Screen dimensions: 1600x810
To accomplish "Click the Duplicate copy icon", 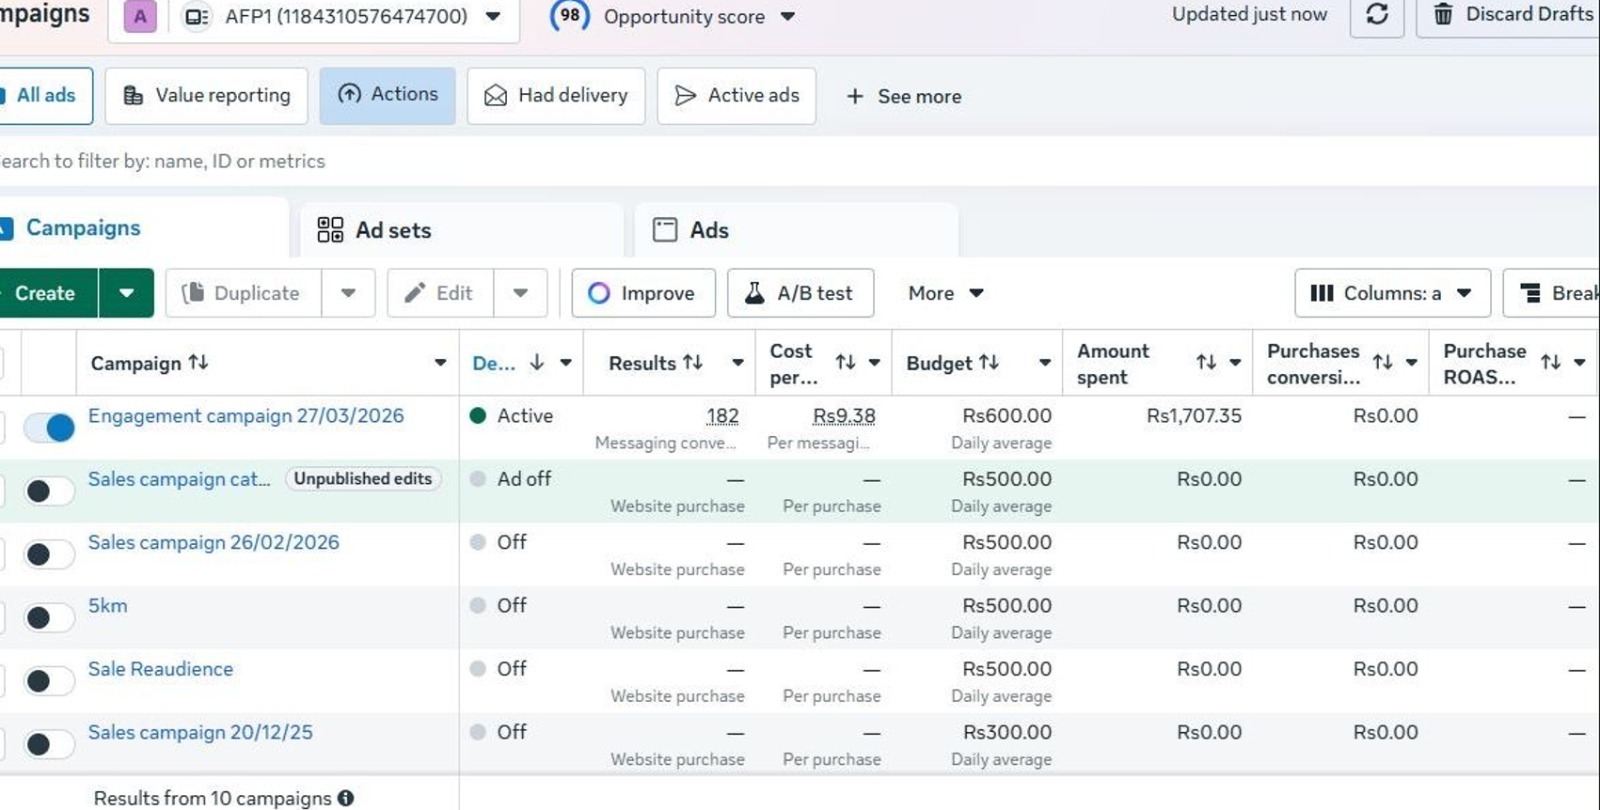I will point(193,293).
